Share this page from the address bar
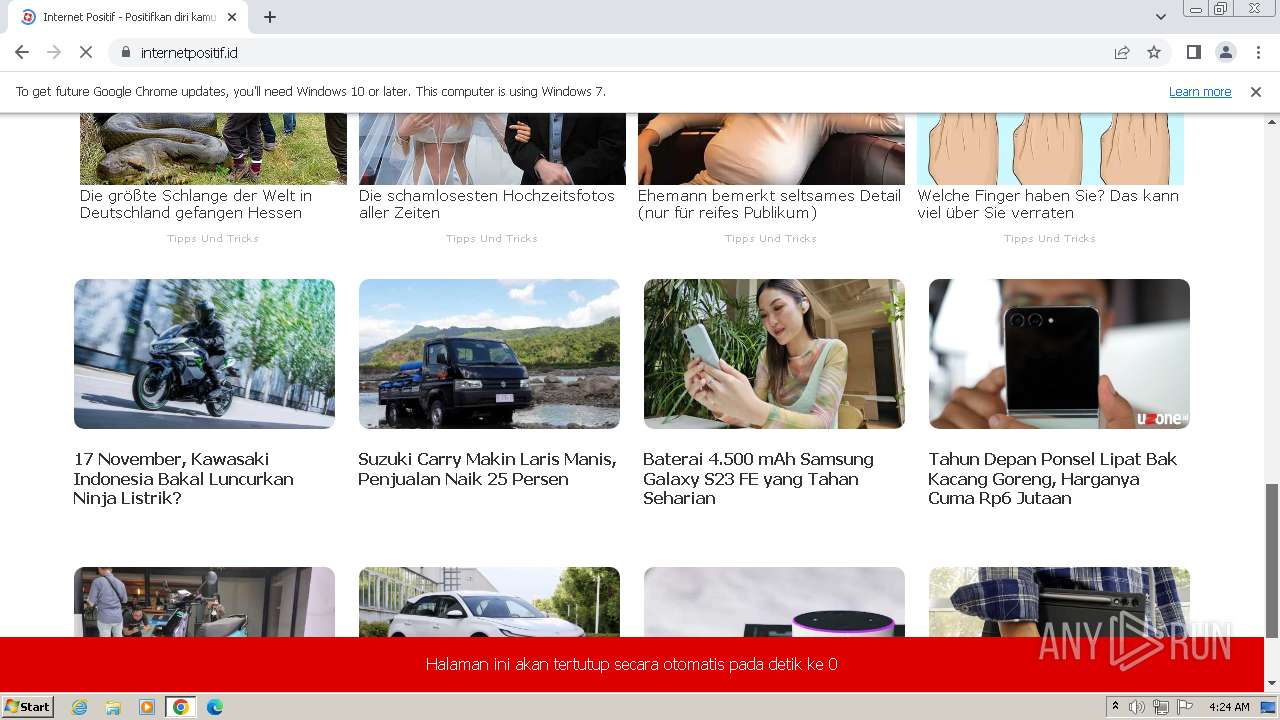This screenshot has width=1280, height=720. click(1122, 52)
